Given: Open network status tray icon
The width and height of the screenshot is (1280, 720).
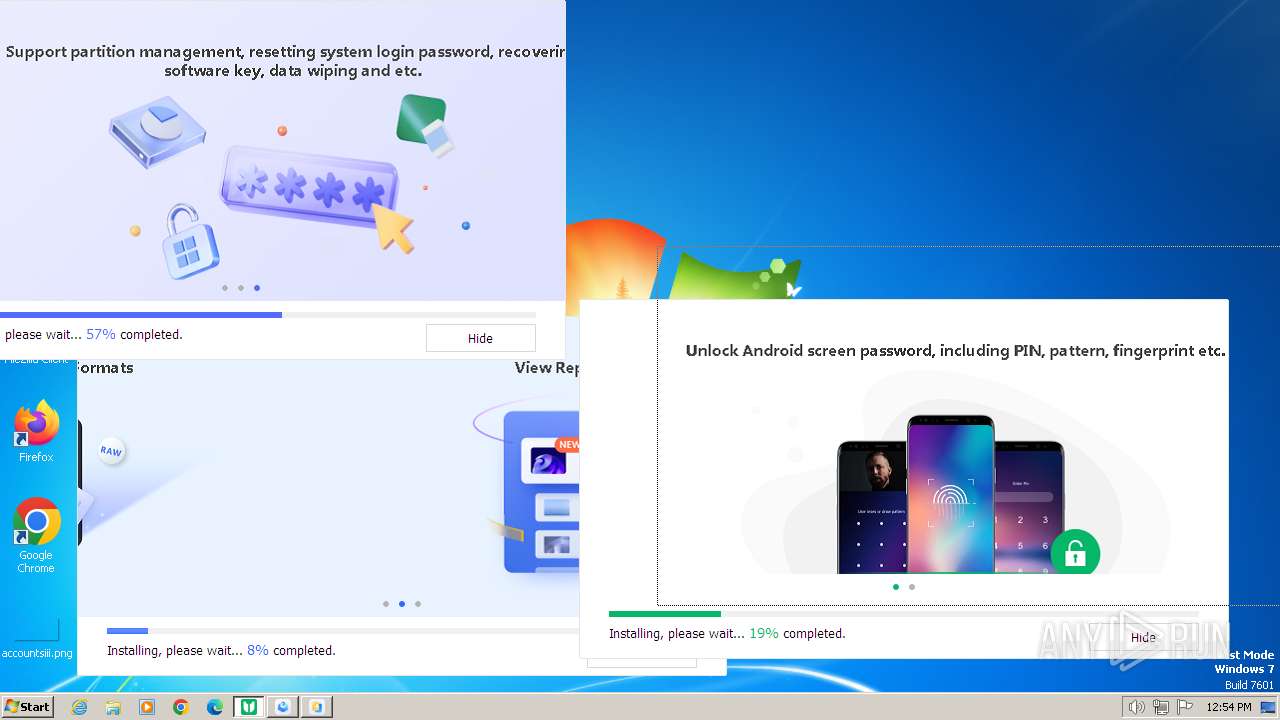Looking at the screenshot, I should (x=1160, y=707).
